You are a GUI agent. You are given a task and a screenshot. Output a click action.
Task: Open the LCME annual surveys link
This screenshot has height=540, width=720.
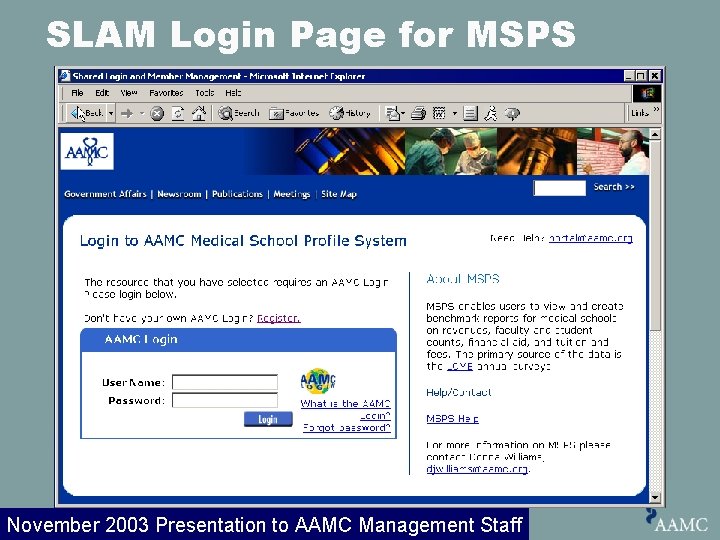click(x=460, y=366)
